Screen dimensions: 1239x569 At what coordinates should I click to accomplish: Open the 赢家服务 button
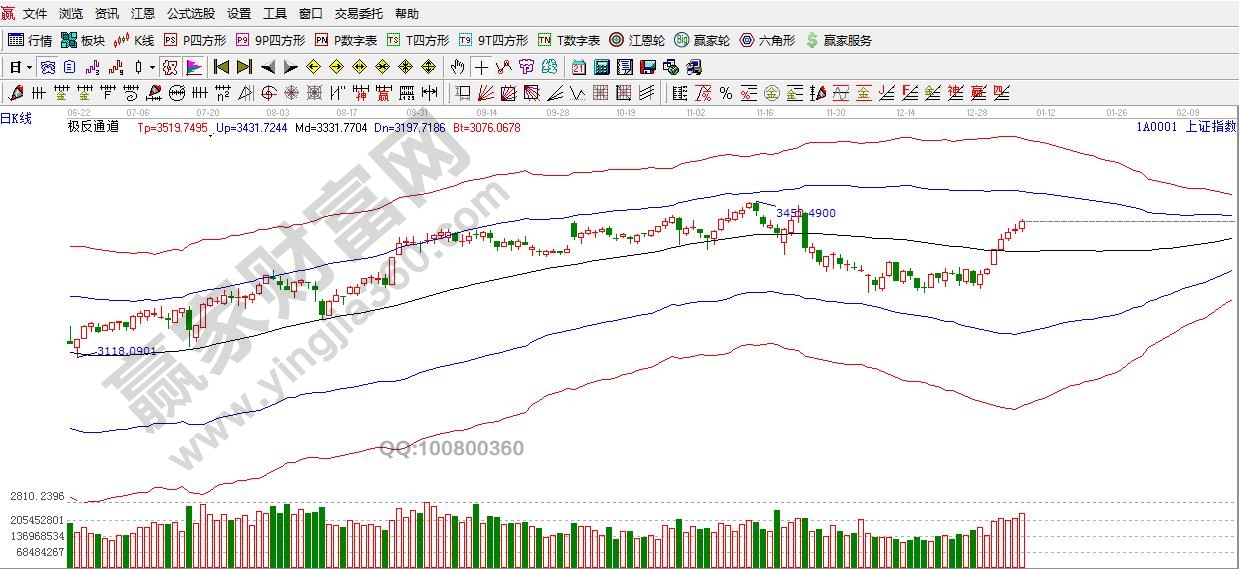tap(838, 41)
